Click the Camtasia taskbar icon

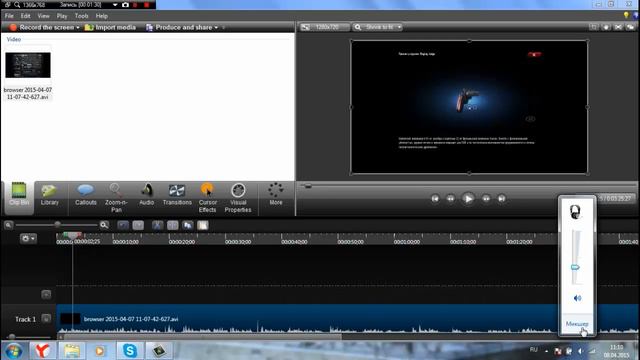click(x=159, y=351)
